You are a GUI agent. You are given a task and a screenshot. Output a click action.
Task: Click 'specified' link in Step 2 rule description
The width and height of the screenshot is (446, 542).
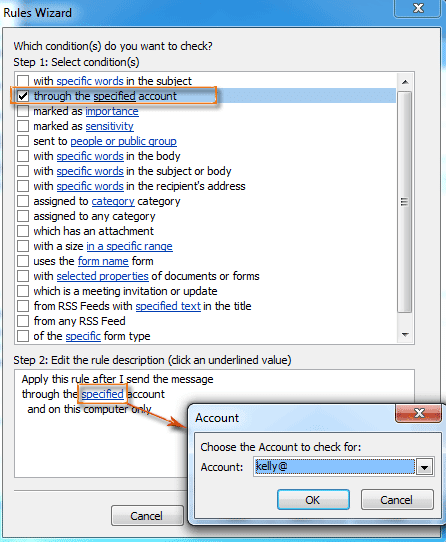102,394
